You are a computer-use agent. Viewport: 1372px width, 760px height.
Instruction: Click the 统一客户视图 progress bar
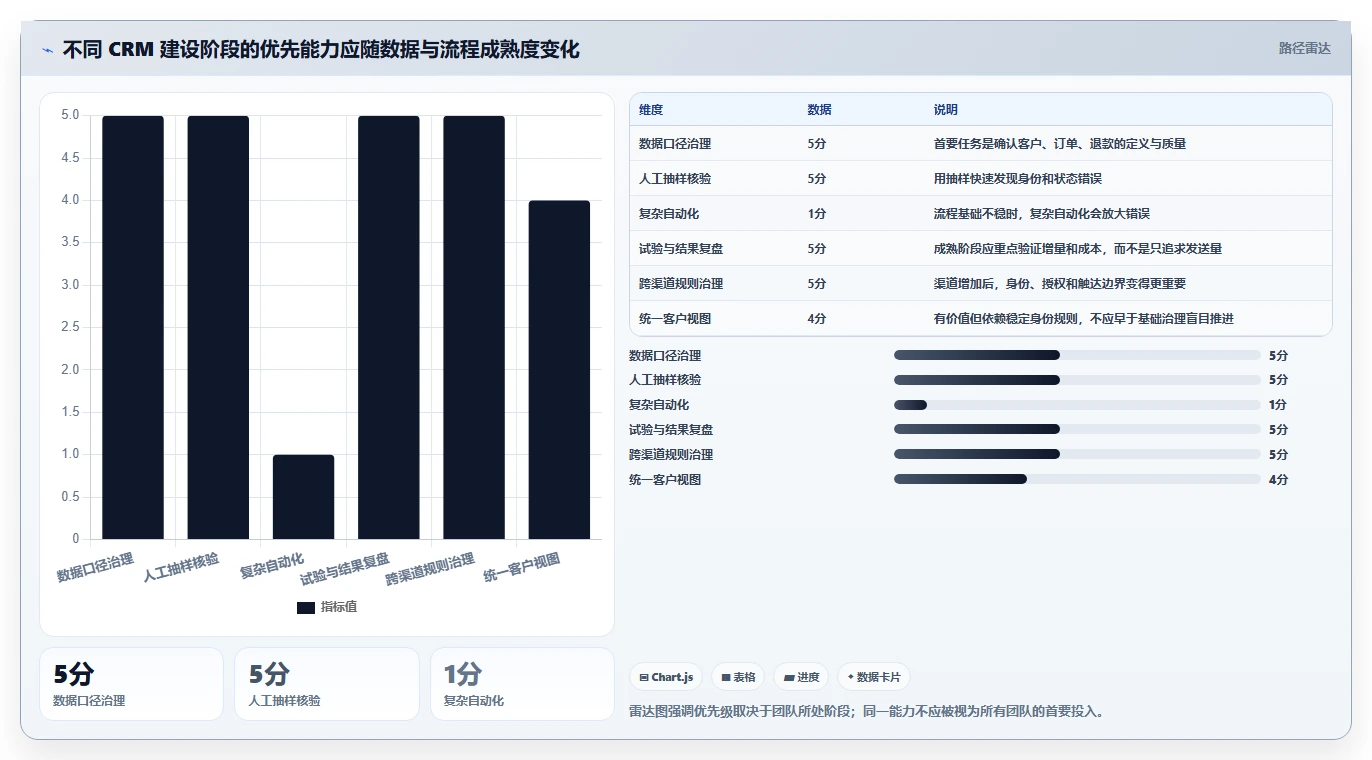pos(1077,480)
